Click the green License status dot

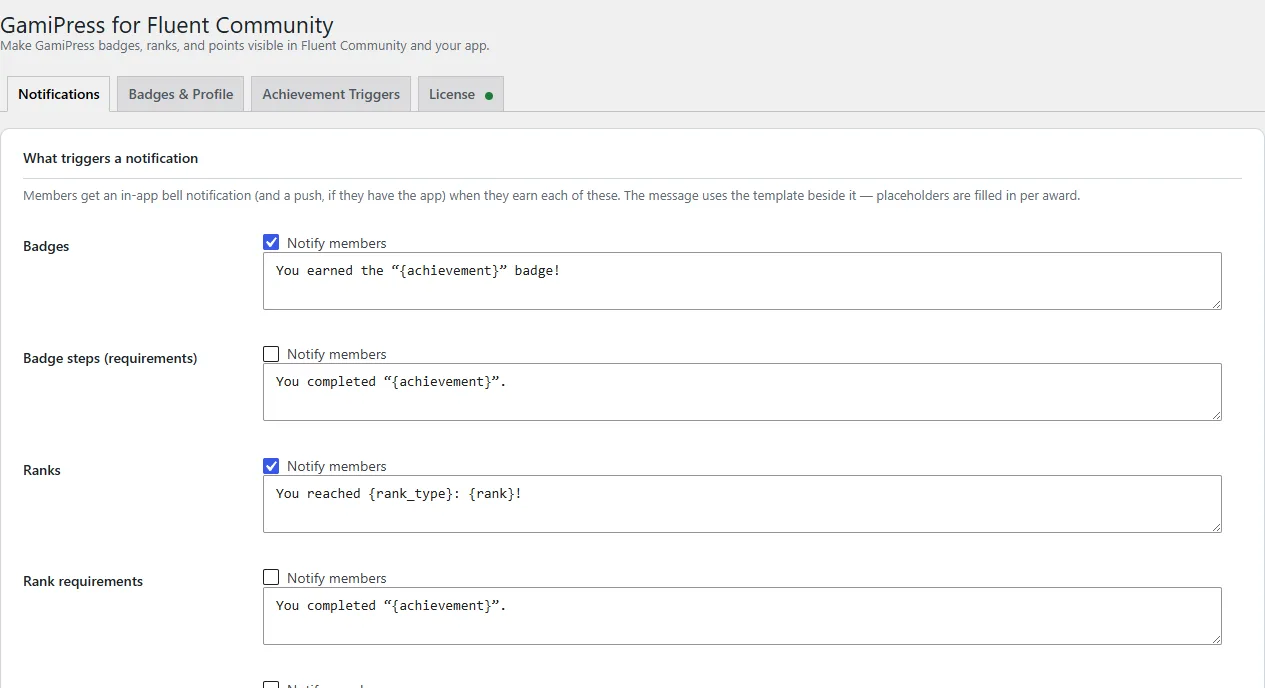click(489, 96)
